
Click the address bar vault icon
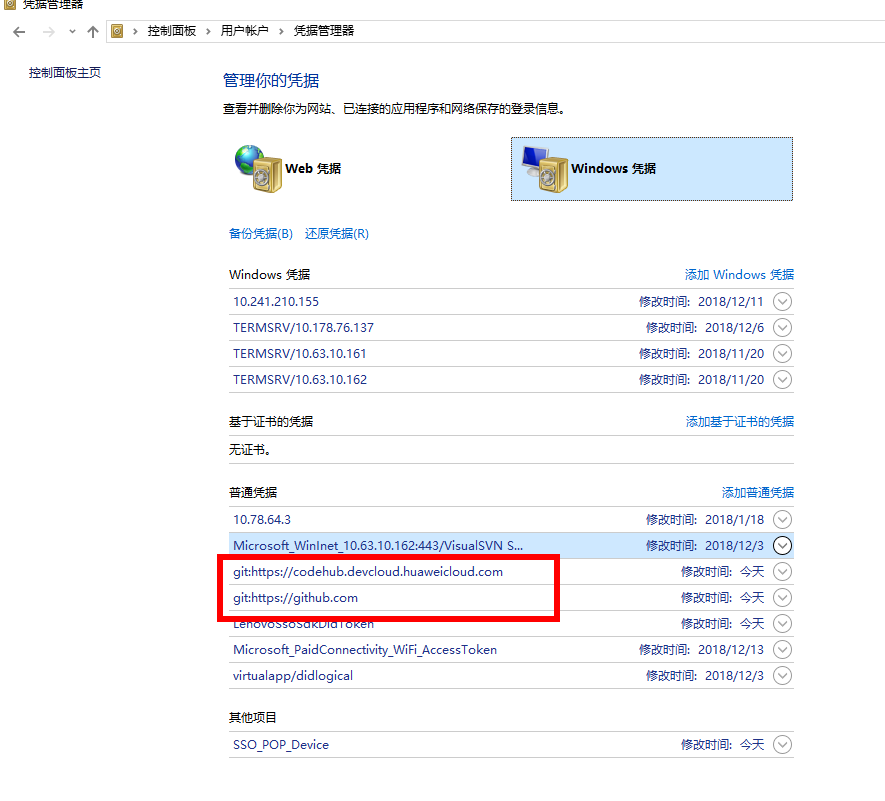(x=117, y=31)
